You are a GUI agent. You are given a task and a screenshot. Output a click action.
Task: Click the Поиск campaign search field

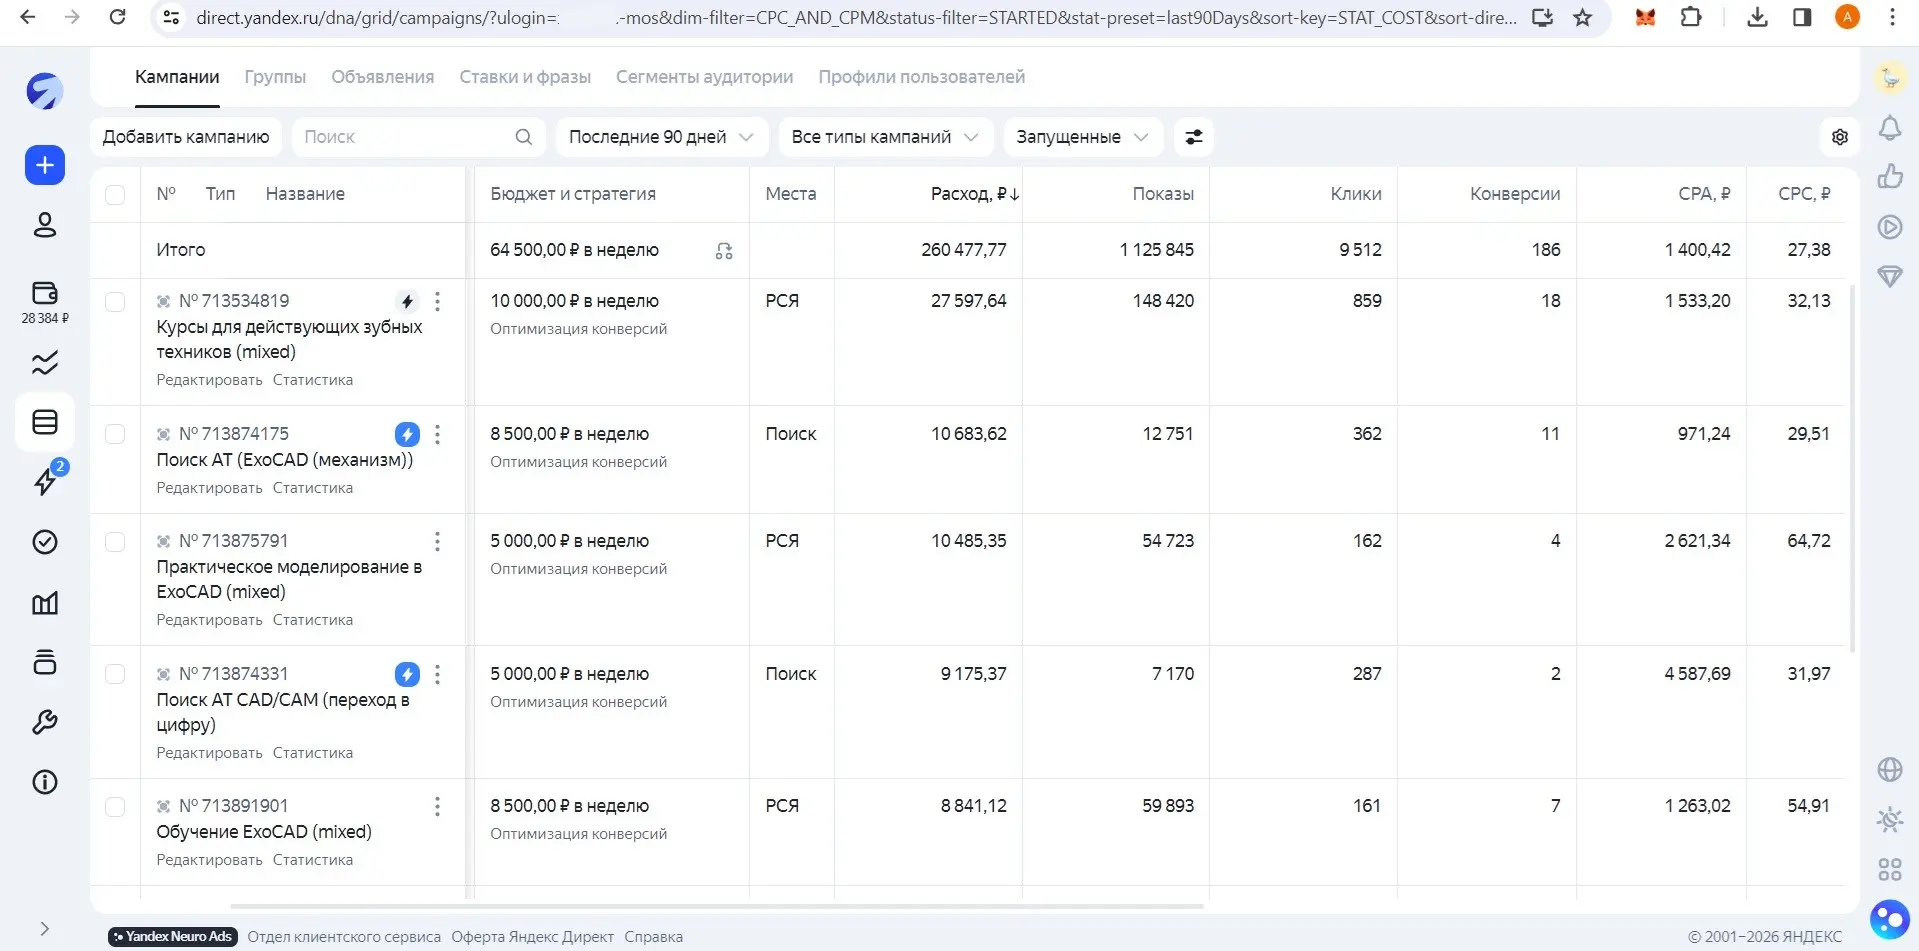click(x=418, y=137)
